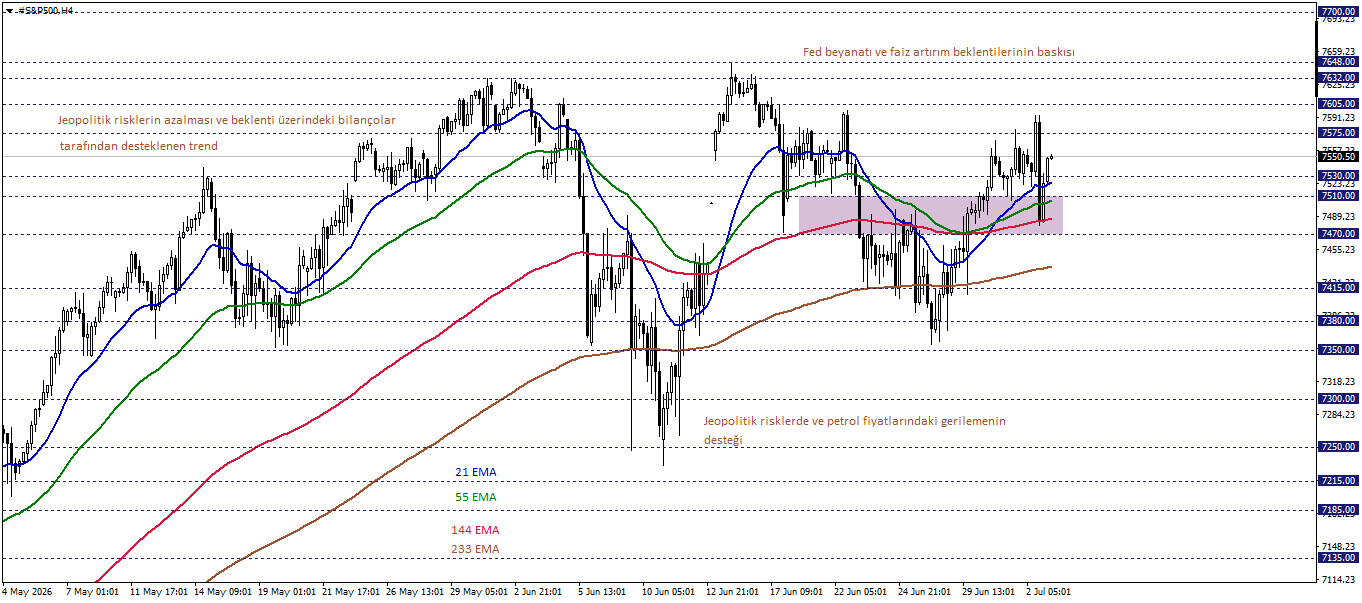
Task: Click the 26 May 13:01 time label
Action: pos(415,592)
